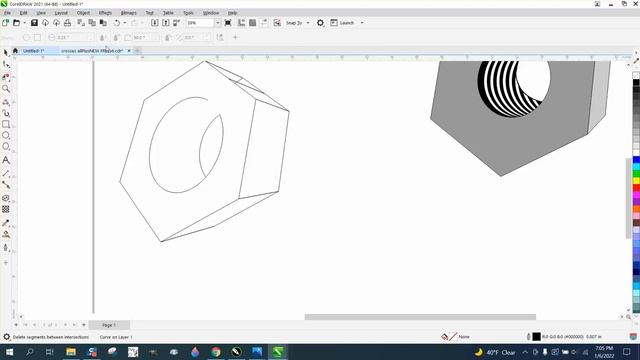The height and width of the screenshot is (360, 640).
Task: Click the add-tools plus button under the toolbox
Action: click(6, 262)
